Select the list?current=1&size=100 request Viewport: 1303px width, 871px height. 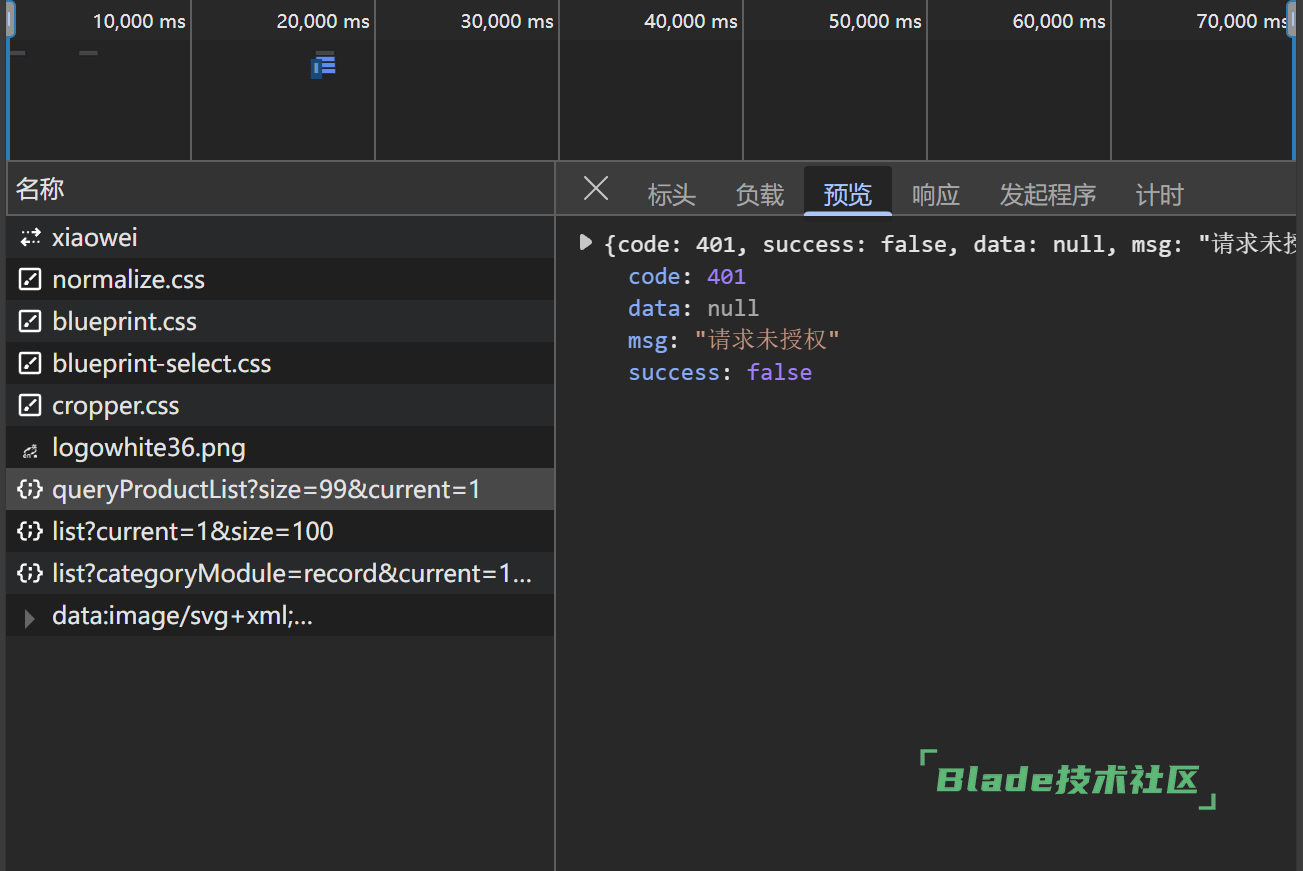coord(280,532)
